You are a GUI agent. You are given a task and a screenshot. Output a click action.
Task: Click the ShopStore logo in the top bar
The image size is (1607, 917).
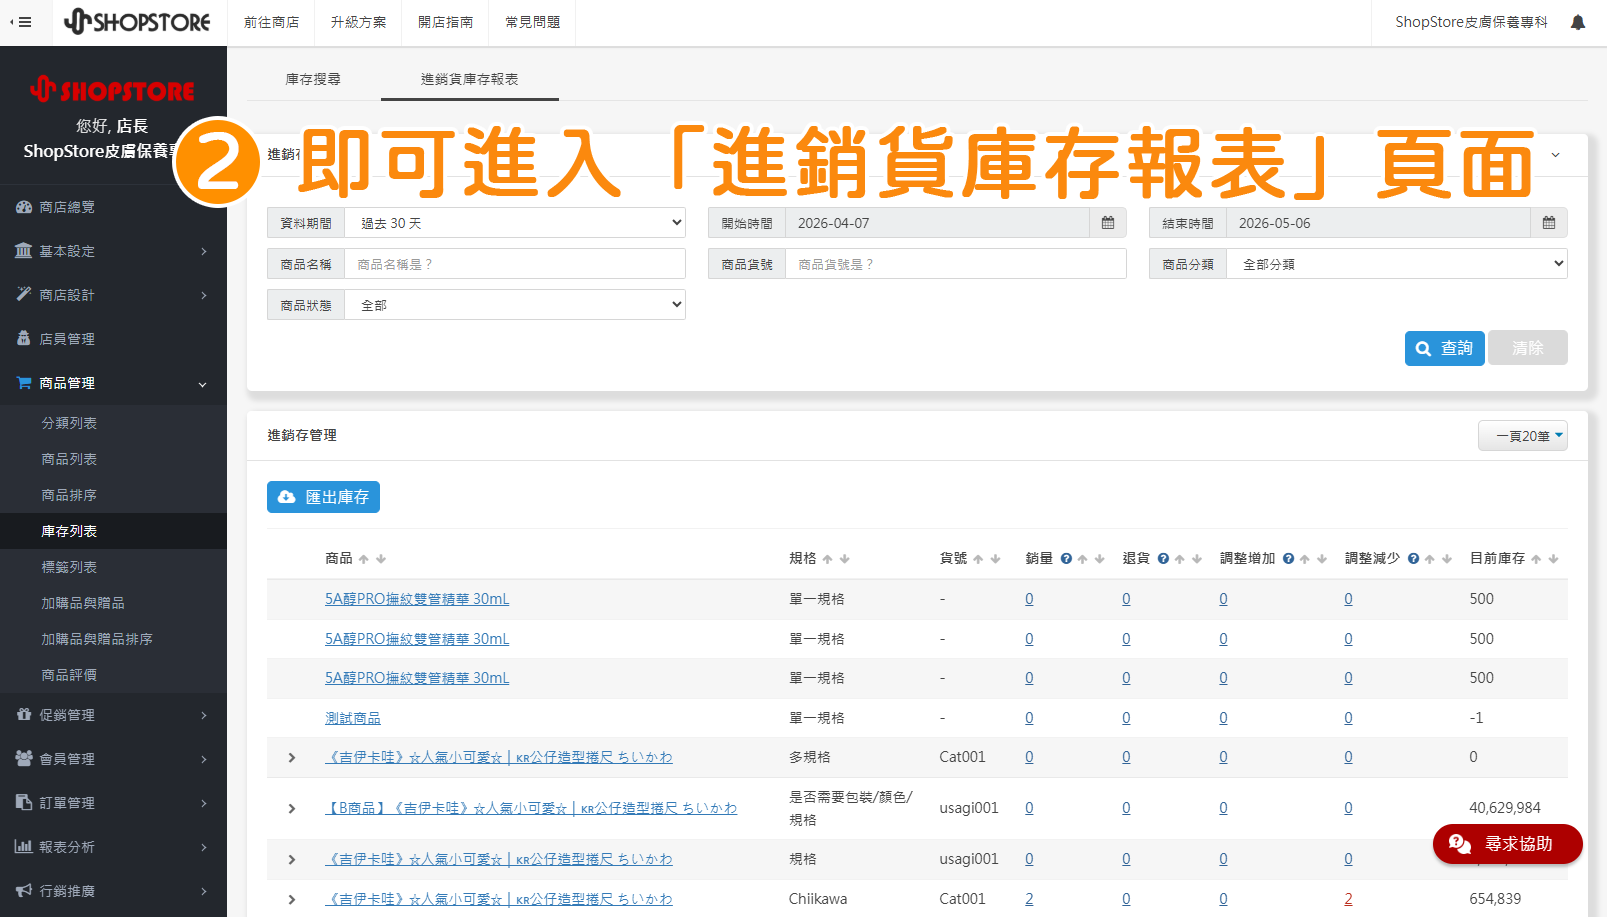pyautogui.click(x=137, y=22)
